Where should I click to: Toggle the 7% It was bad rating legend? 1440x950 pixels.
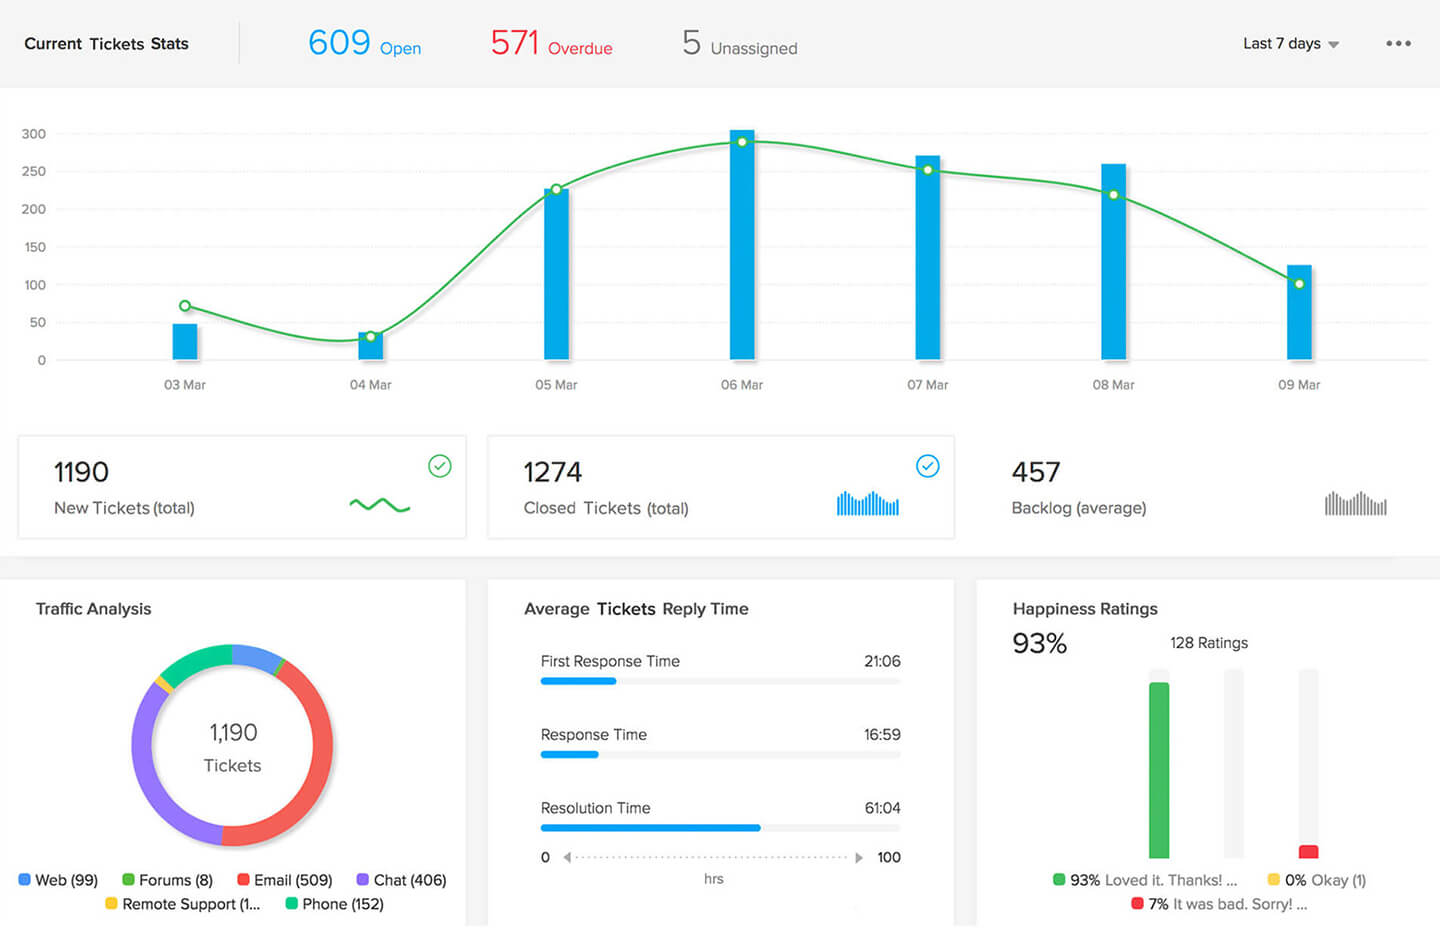pyautogui.click(x=1137, y=904)
